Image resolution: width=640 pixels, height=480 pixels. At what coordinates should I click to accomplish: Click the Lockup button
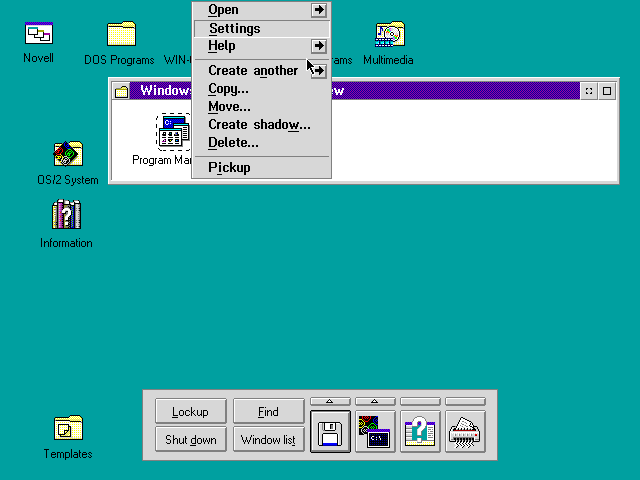pos(191,411)
